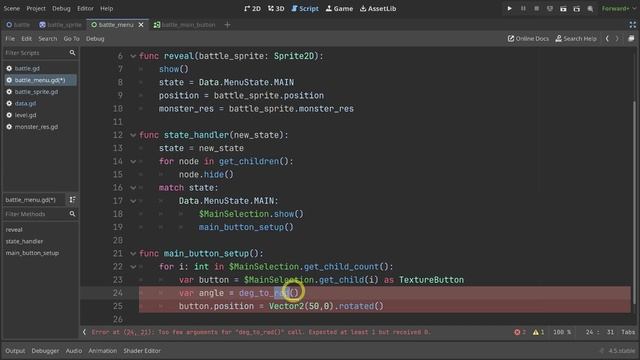Open battle_menu.gd(*) in script list
The image size is (640, 360).
tap(40, 80)
